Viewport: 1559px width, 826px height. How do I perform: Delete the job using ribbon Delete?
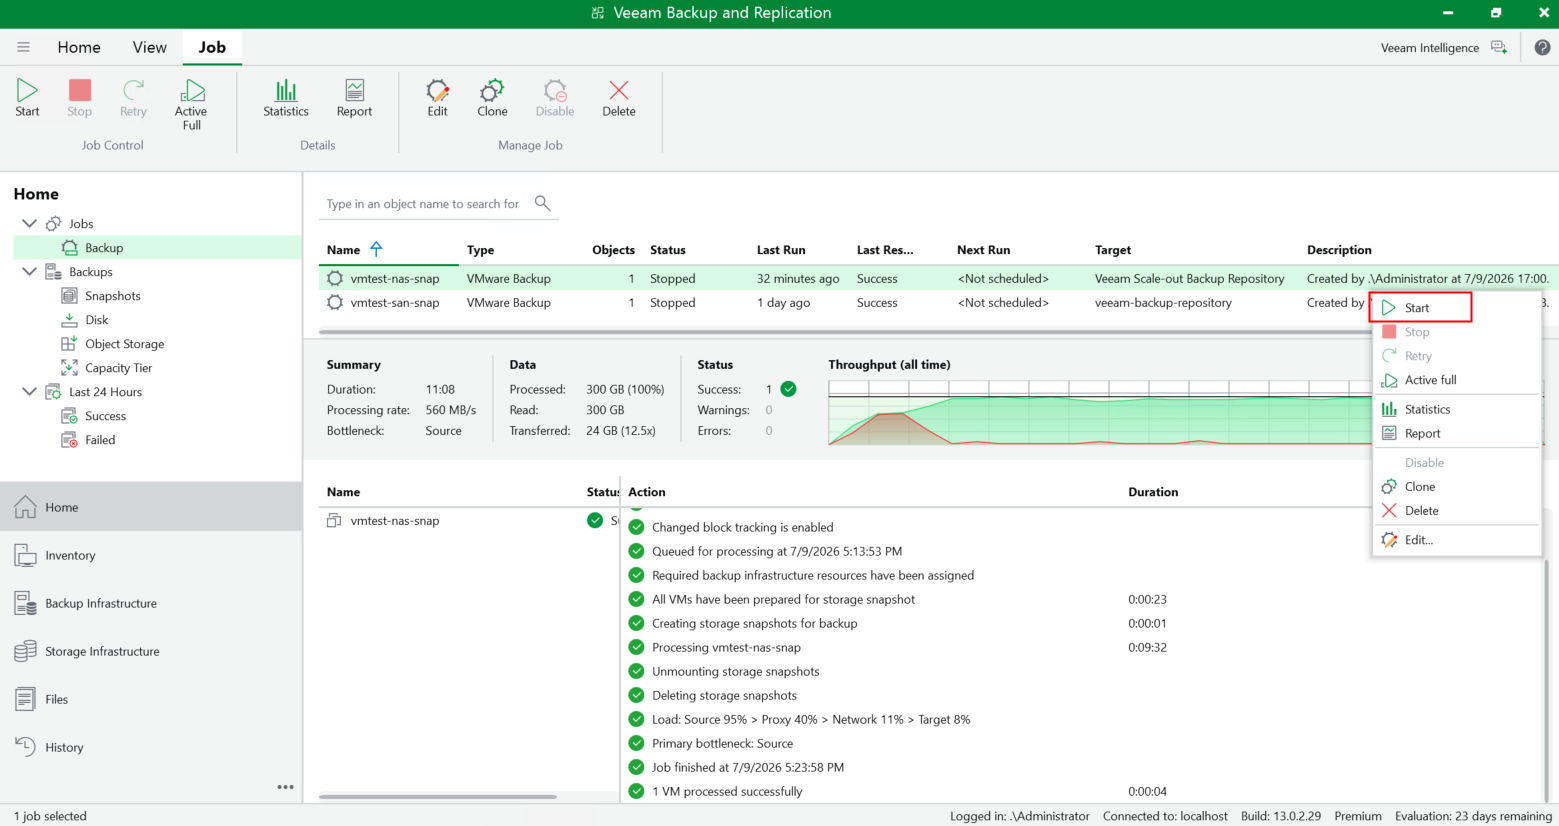[619, 98]
